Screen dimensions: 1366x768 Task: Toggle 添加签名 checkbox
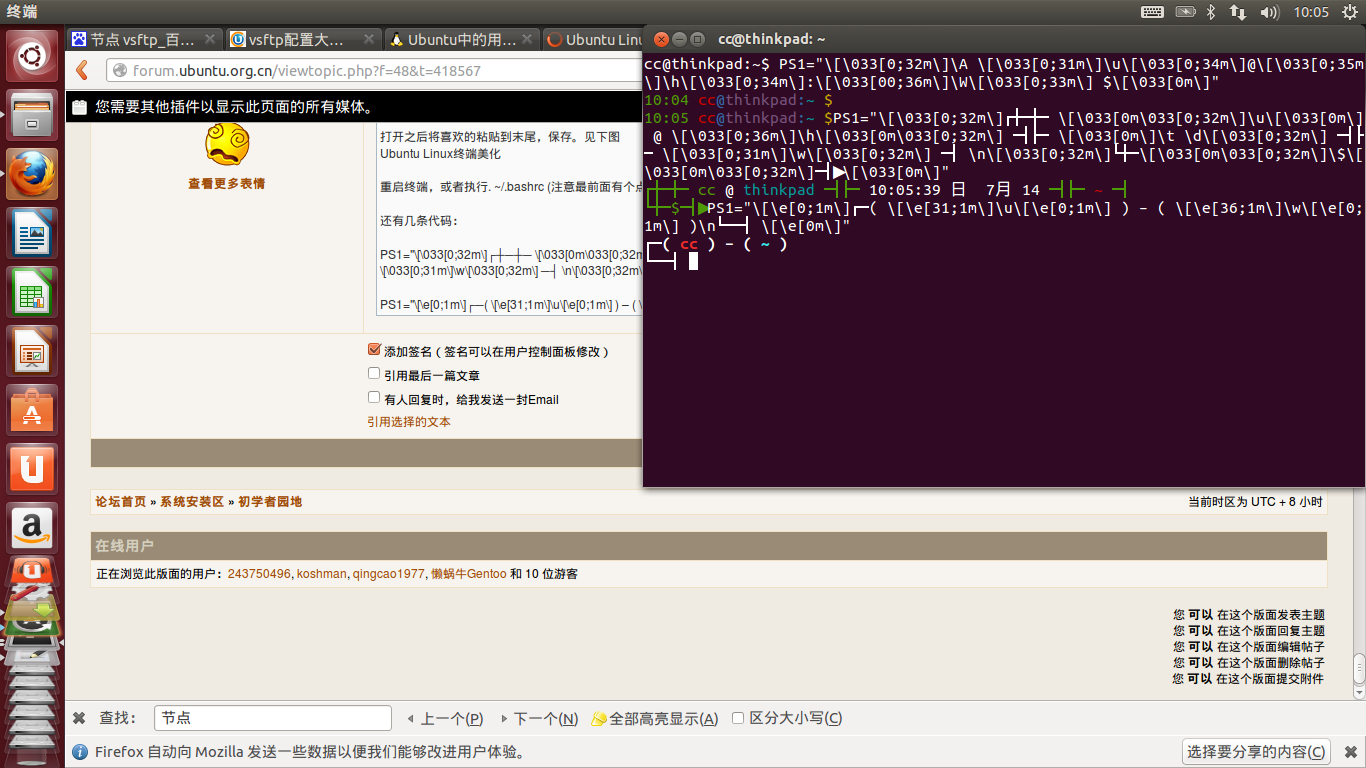[374, 350]
